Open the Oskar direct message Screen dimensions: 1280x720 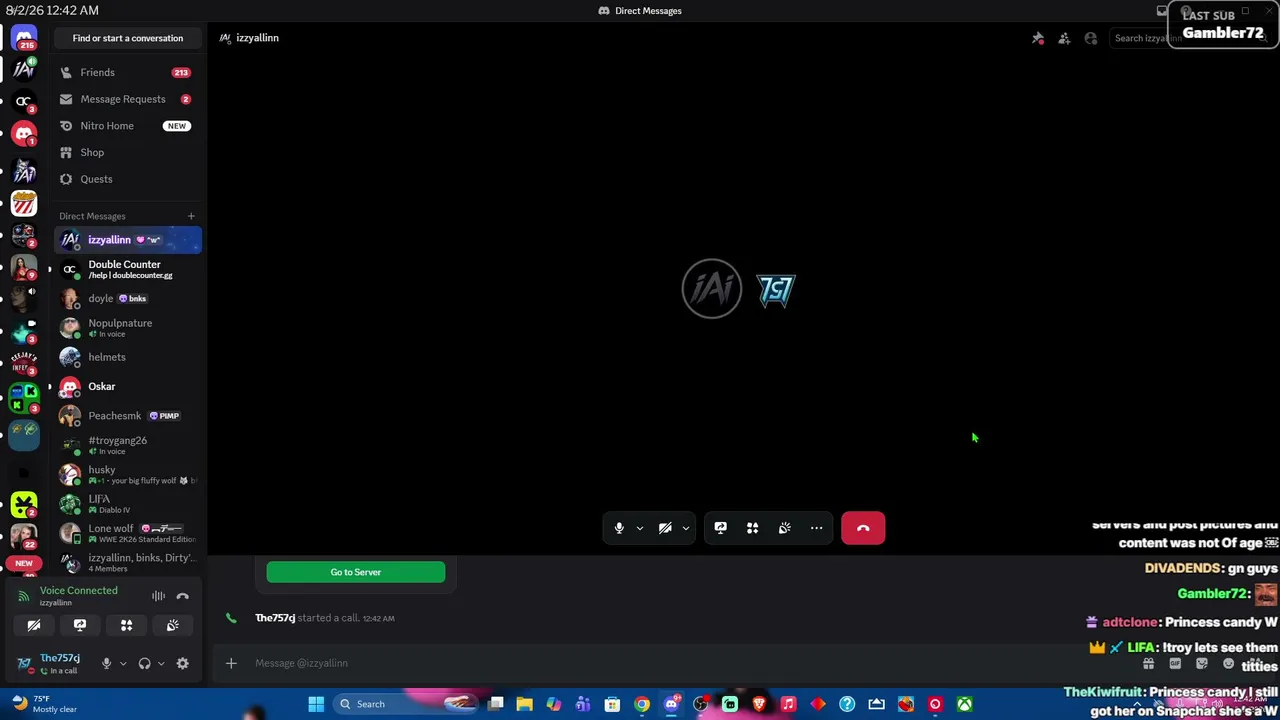(127, 386)
